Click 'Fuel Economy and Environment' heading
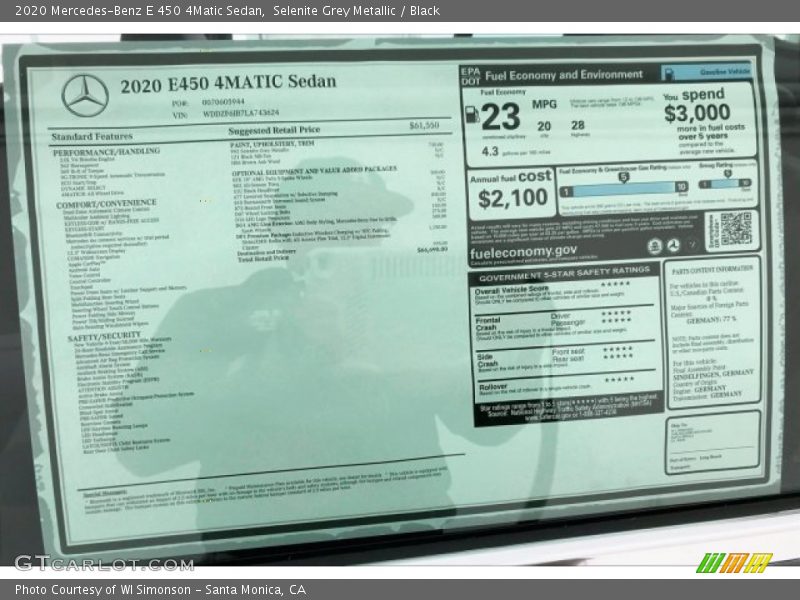 [564, 76]
